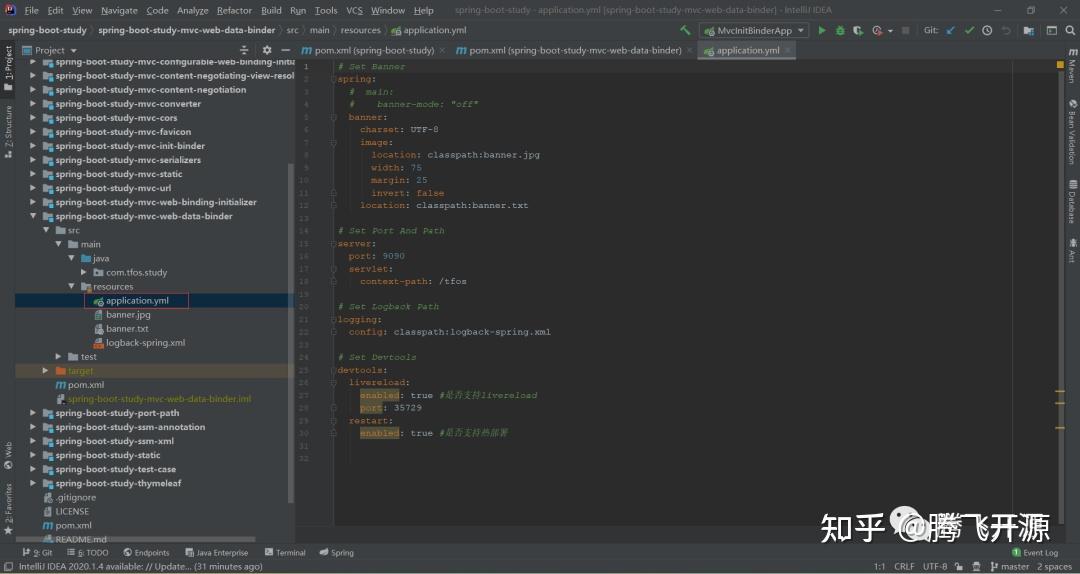Viewport: 1080px width, 574px height.
Task: Open Project panel settings gear
Action: tap(267, 50)
